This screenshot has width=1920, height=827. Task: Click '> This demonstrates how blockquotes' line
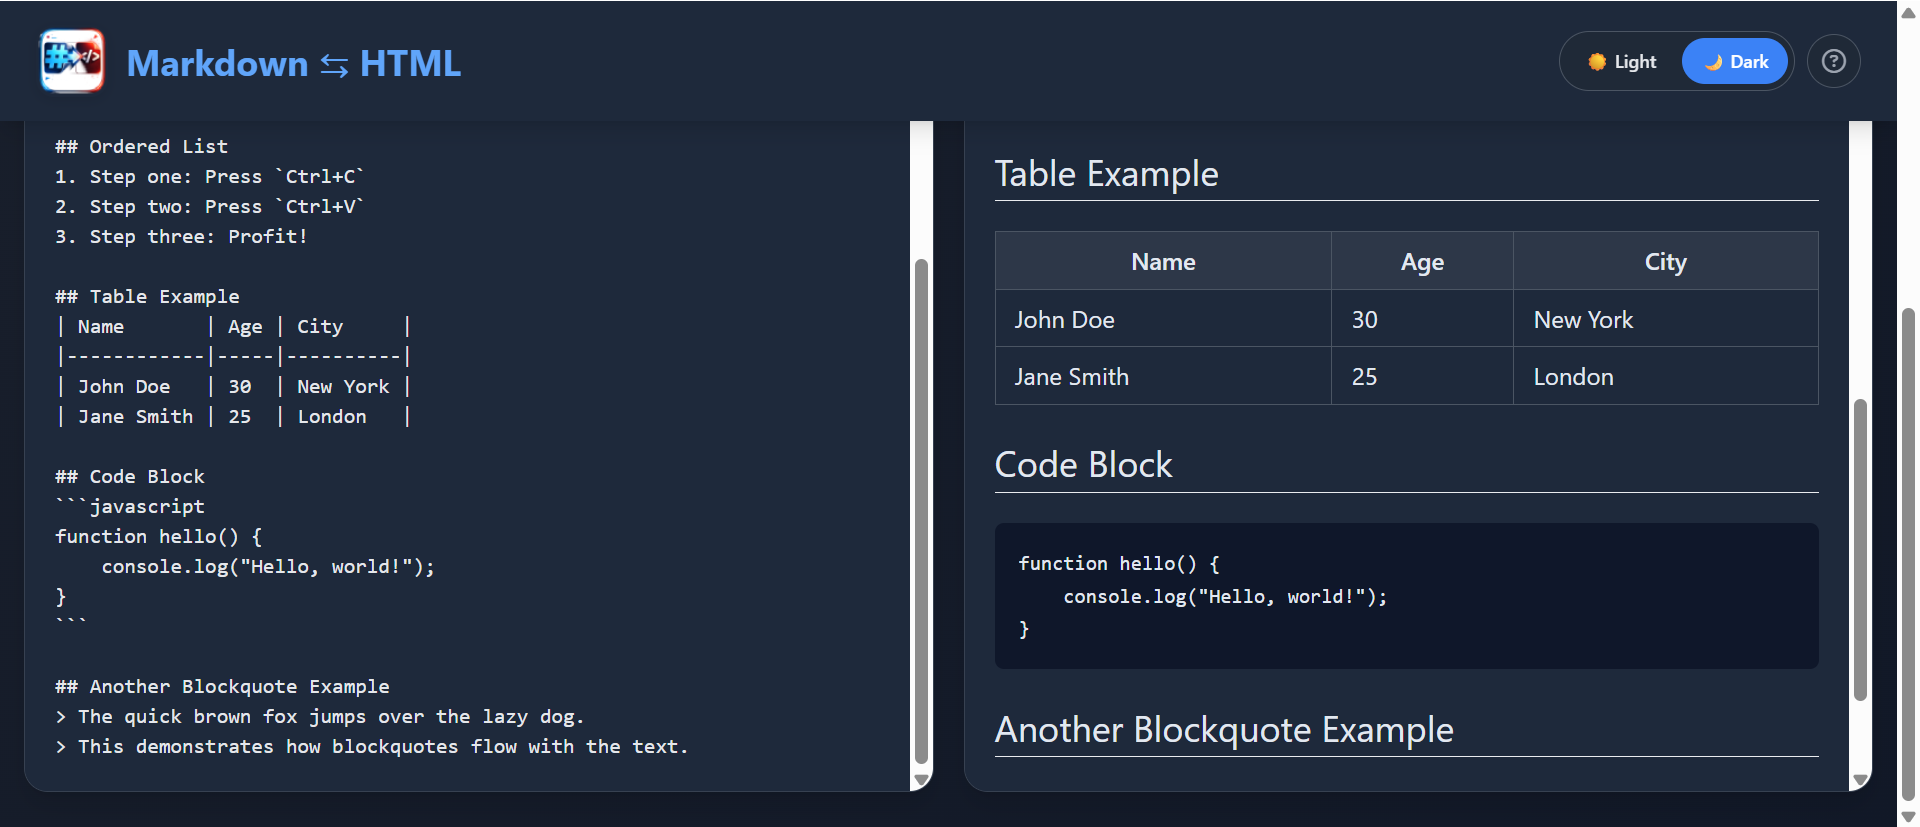[371, 746]
